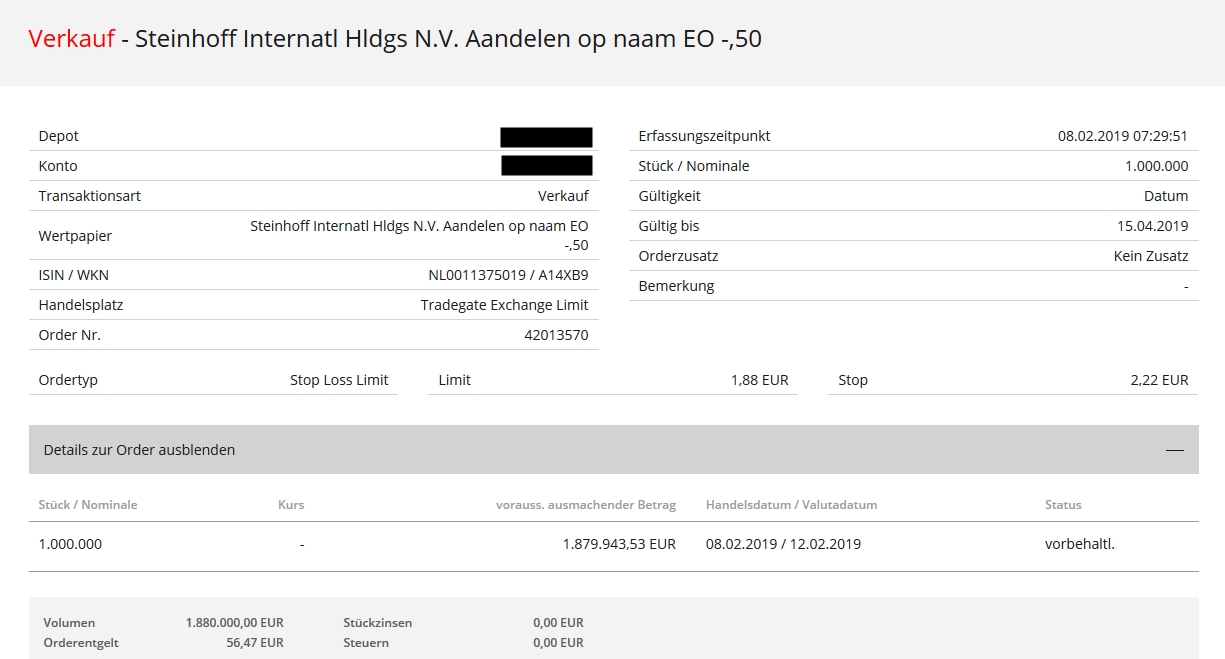Click the ISIN / WKN label
1225x659 pixels.
pyautogui.click(x=73, y=275)
